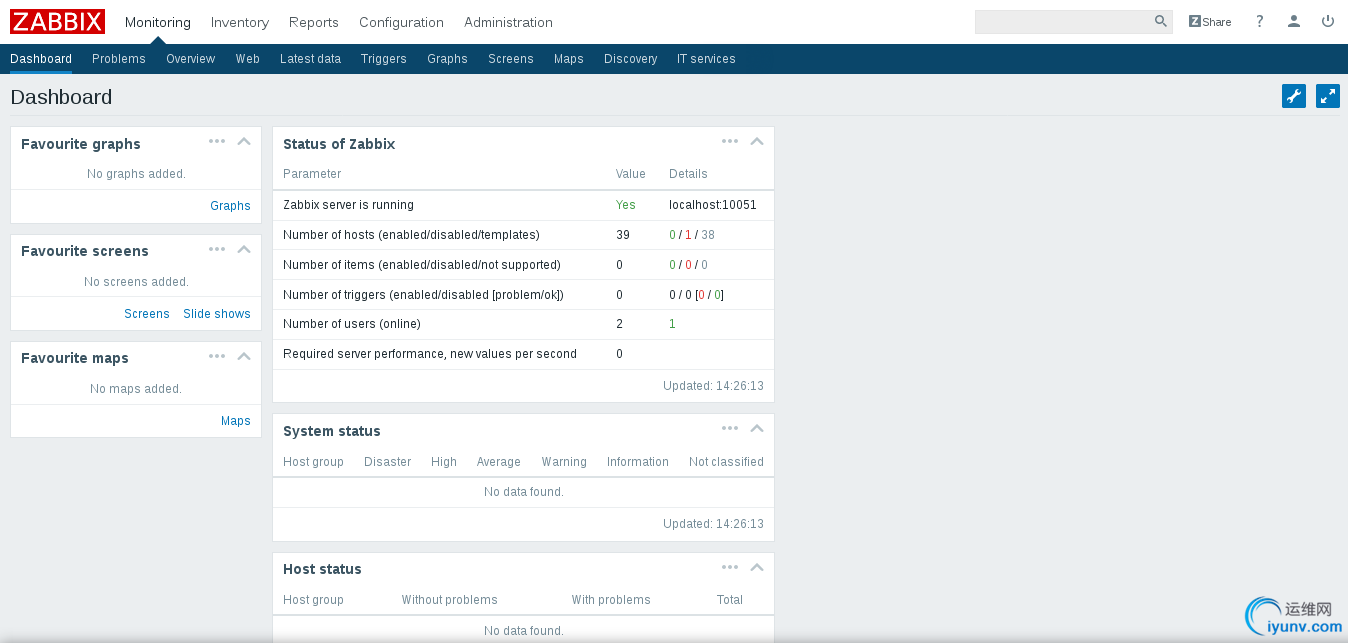This screenshot has height=643, width=1348.
Task: Open the user profile icon
Action: [x=1294, y=21]
